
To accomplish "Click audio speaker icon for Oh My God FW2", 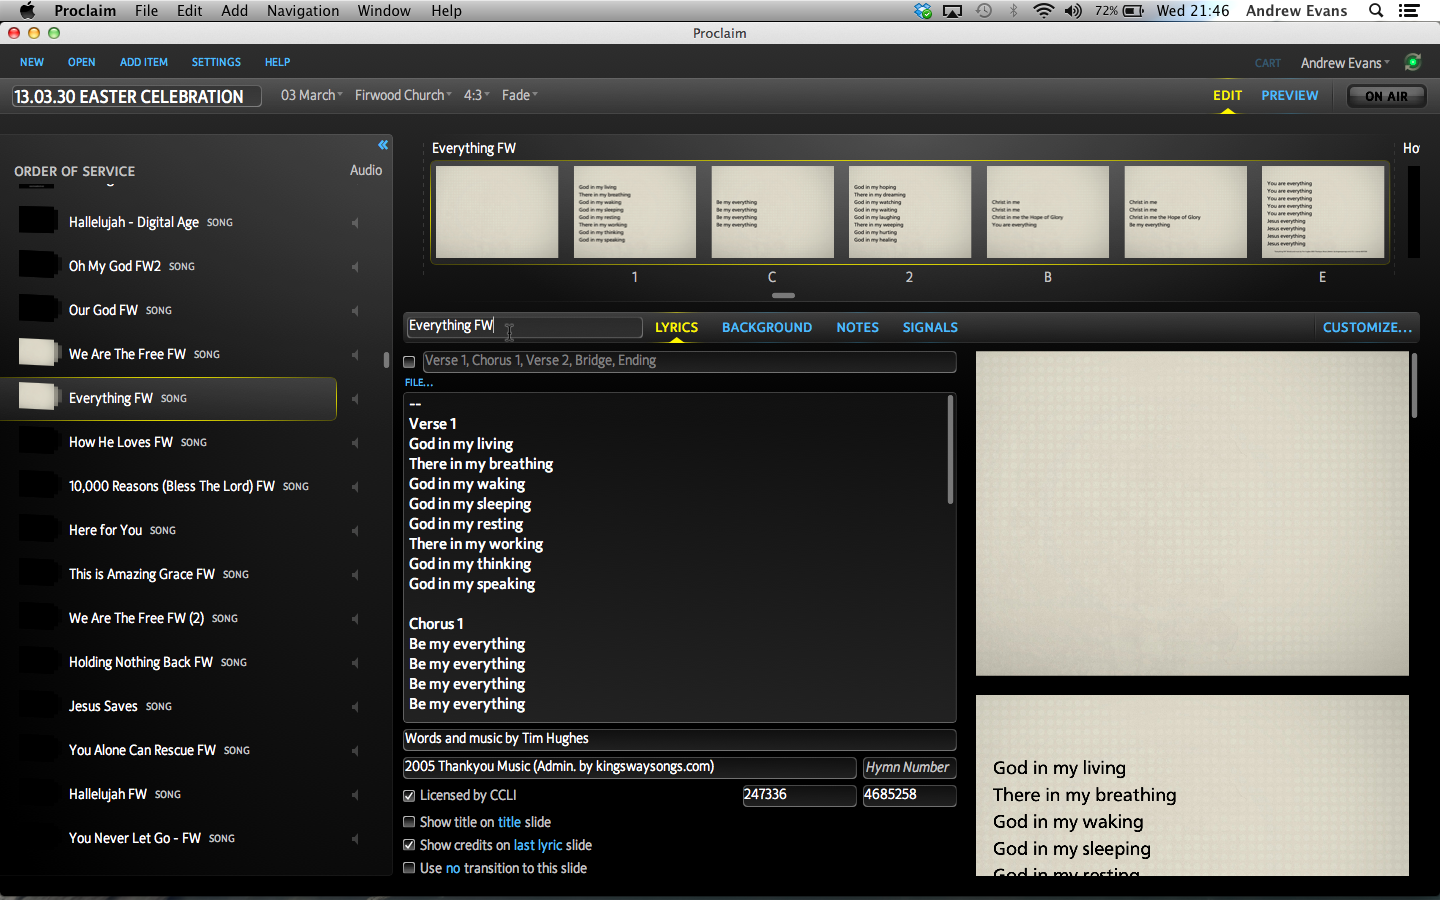I will (x=355, y=267).
